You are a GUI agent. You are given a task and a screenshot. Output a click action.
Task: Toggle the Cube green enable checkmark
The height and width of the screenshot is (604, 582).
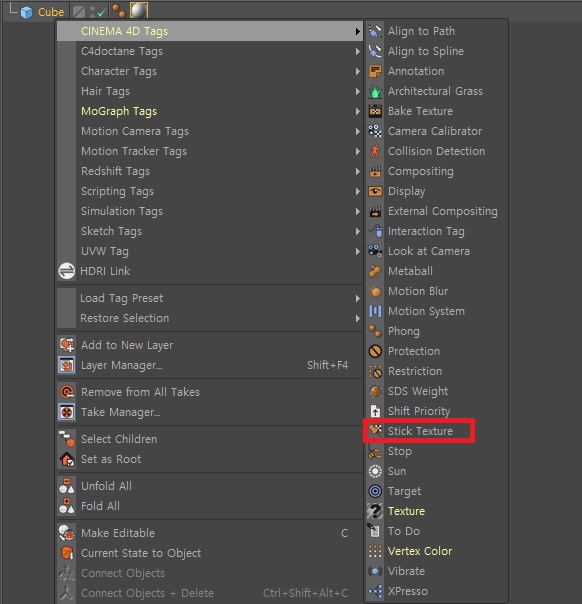point(102,12)
